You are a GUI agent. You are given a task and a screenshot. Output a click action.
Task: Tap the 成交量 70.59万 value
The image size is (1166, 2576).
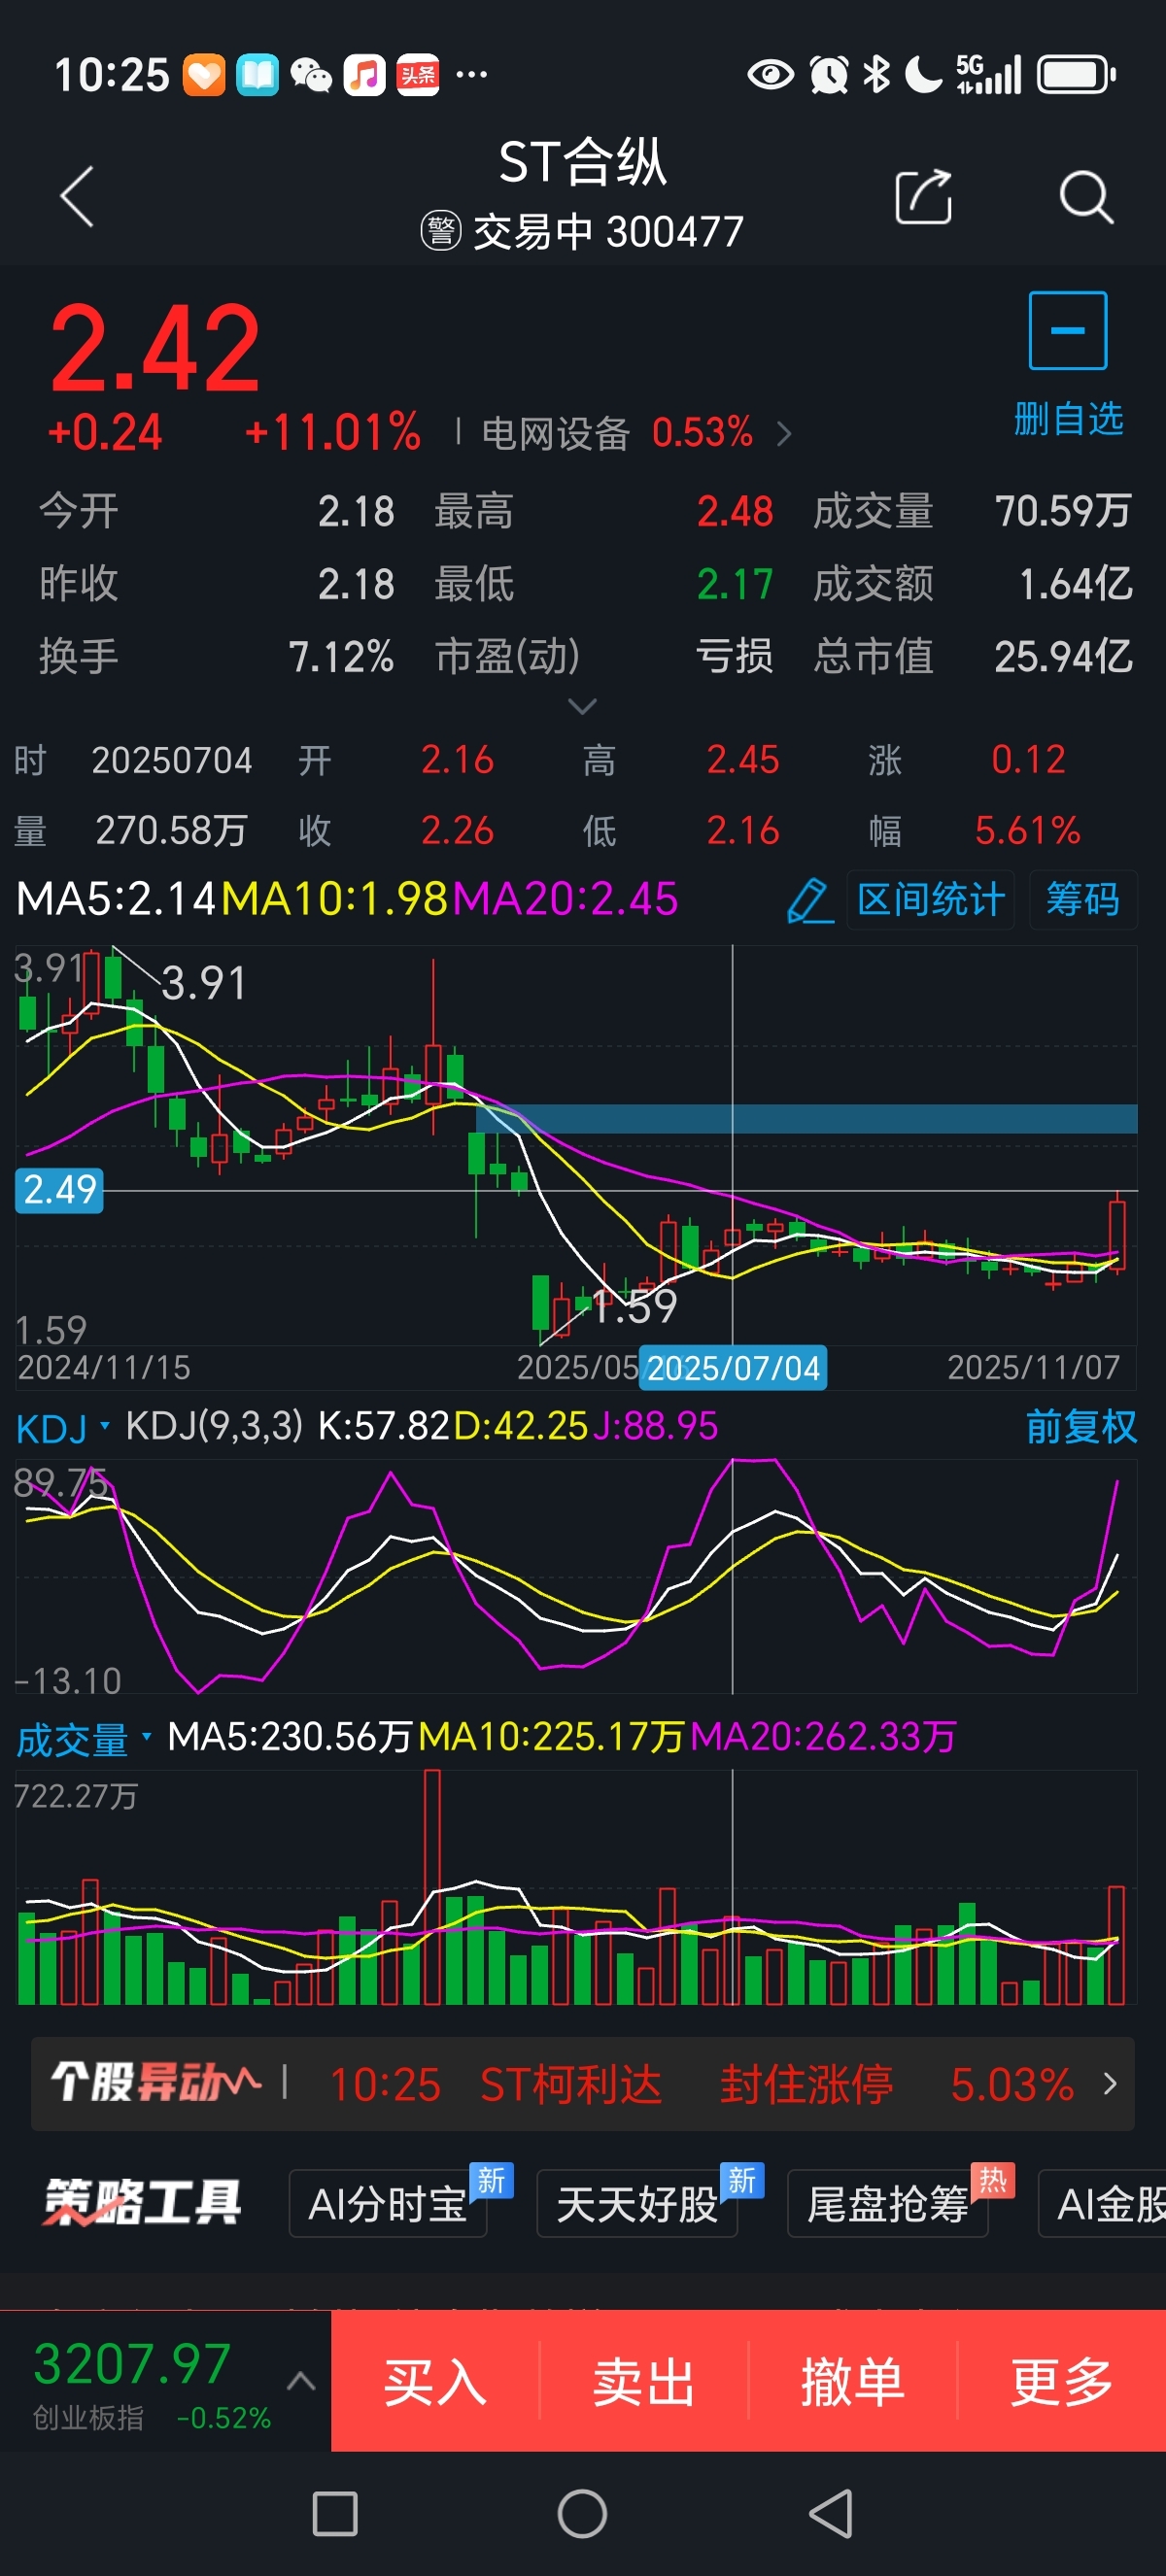point(1063,512)
